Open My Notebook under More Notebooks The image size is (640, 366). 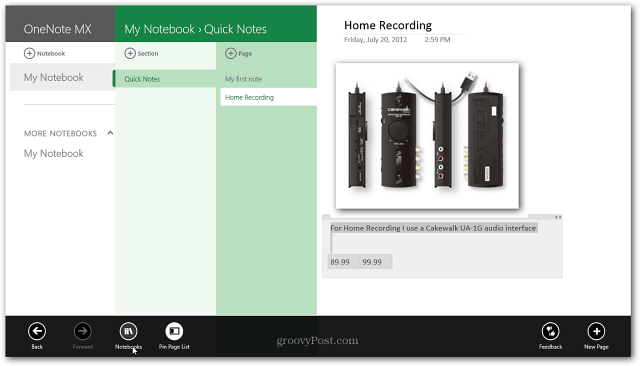point(53,153)
